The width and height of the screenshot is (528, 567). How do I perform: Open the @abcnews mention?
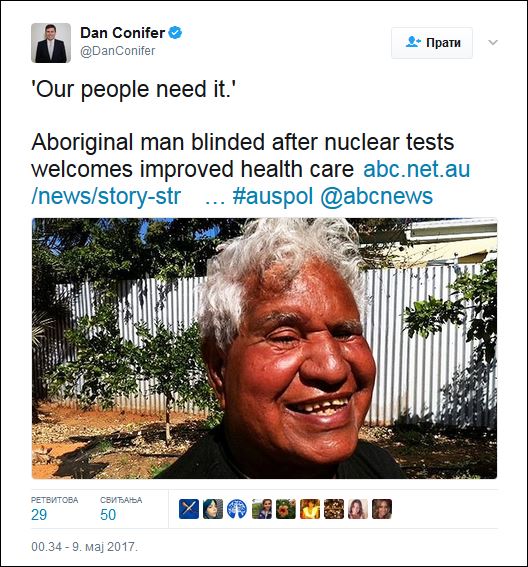tap(376, 196)
